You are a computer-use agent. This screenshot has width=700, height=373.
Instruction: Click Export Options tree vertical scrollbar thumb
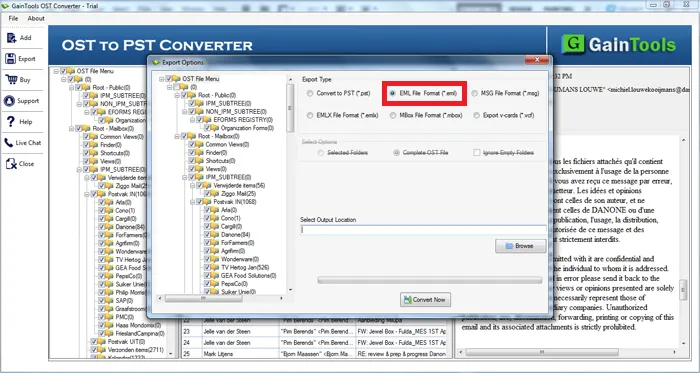[290, 108]
